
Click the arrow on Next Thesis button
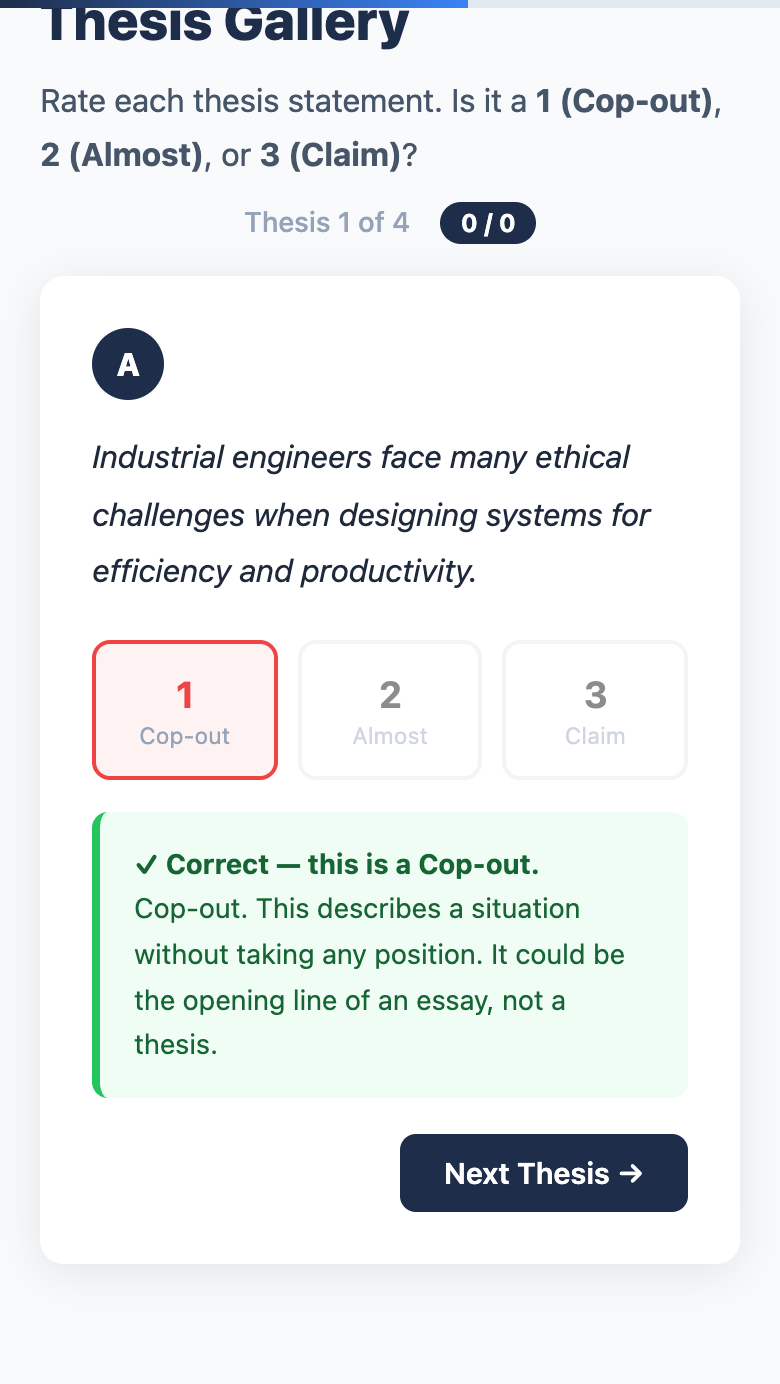[631, 1173]
